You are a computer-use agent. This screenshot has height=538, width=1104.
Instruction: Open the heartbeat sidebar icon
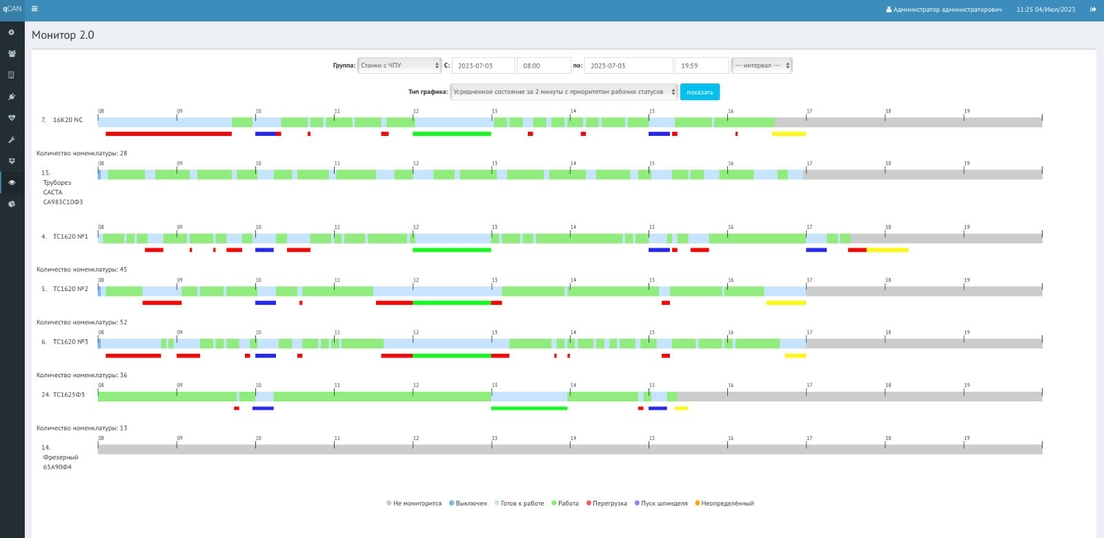11,118
